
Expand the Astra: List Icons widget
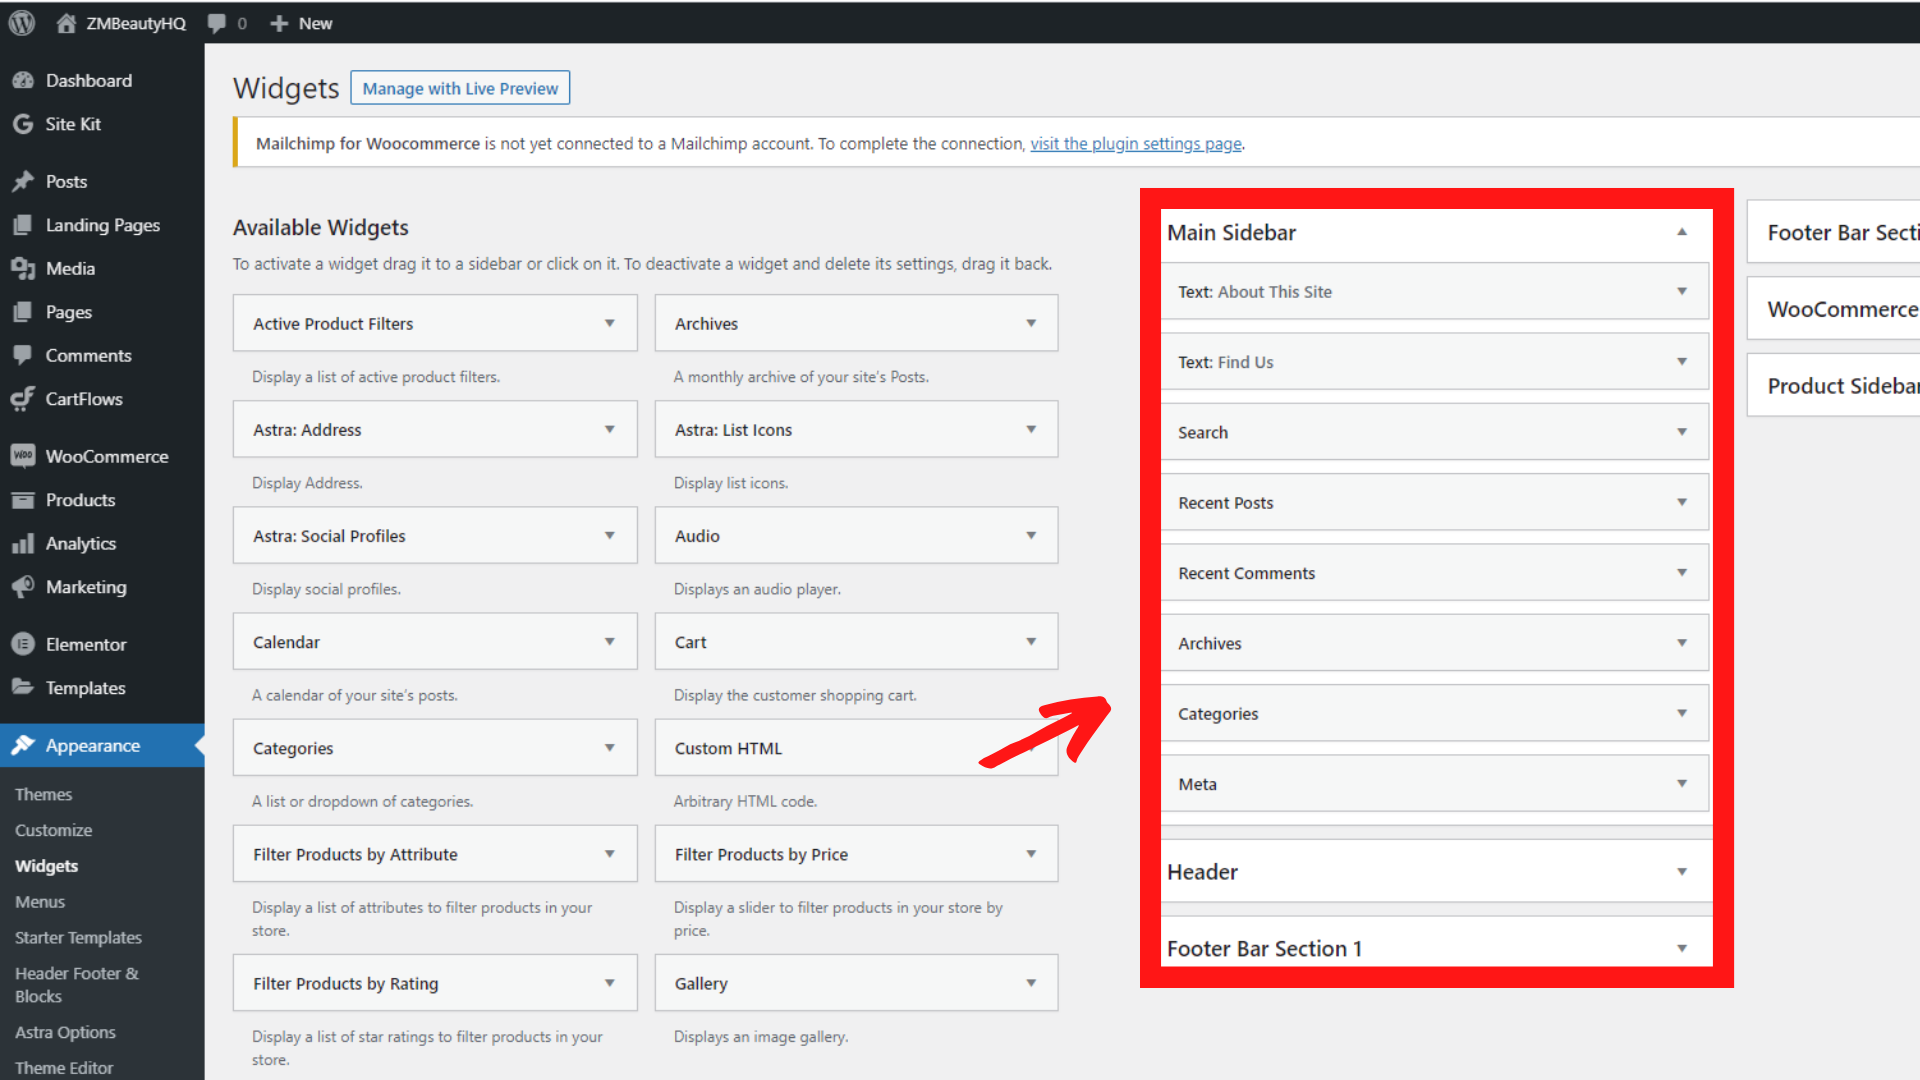(x=1031, y=429)
